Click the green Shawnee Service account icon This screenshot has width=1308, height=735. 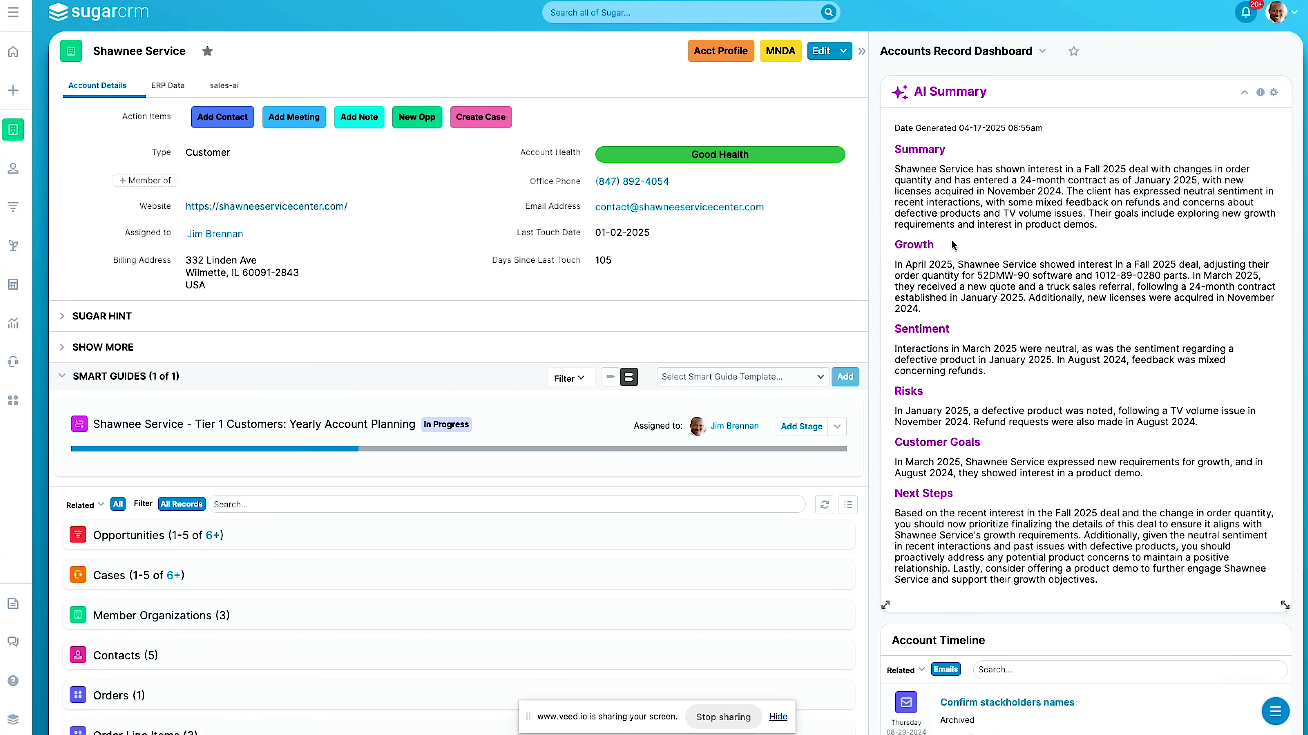pyautogui.click(x=70, y=51)
